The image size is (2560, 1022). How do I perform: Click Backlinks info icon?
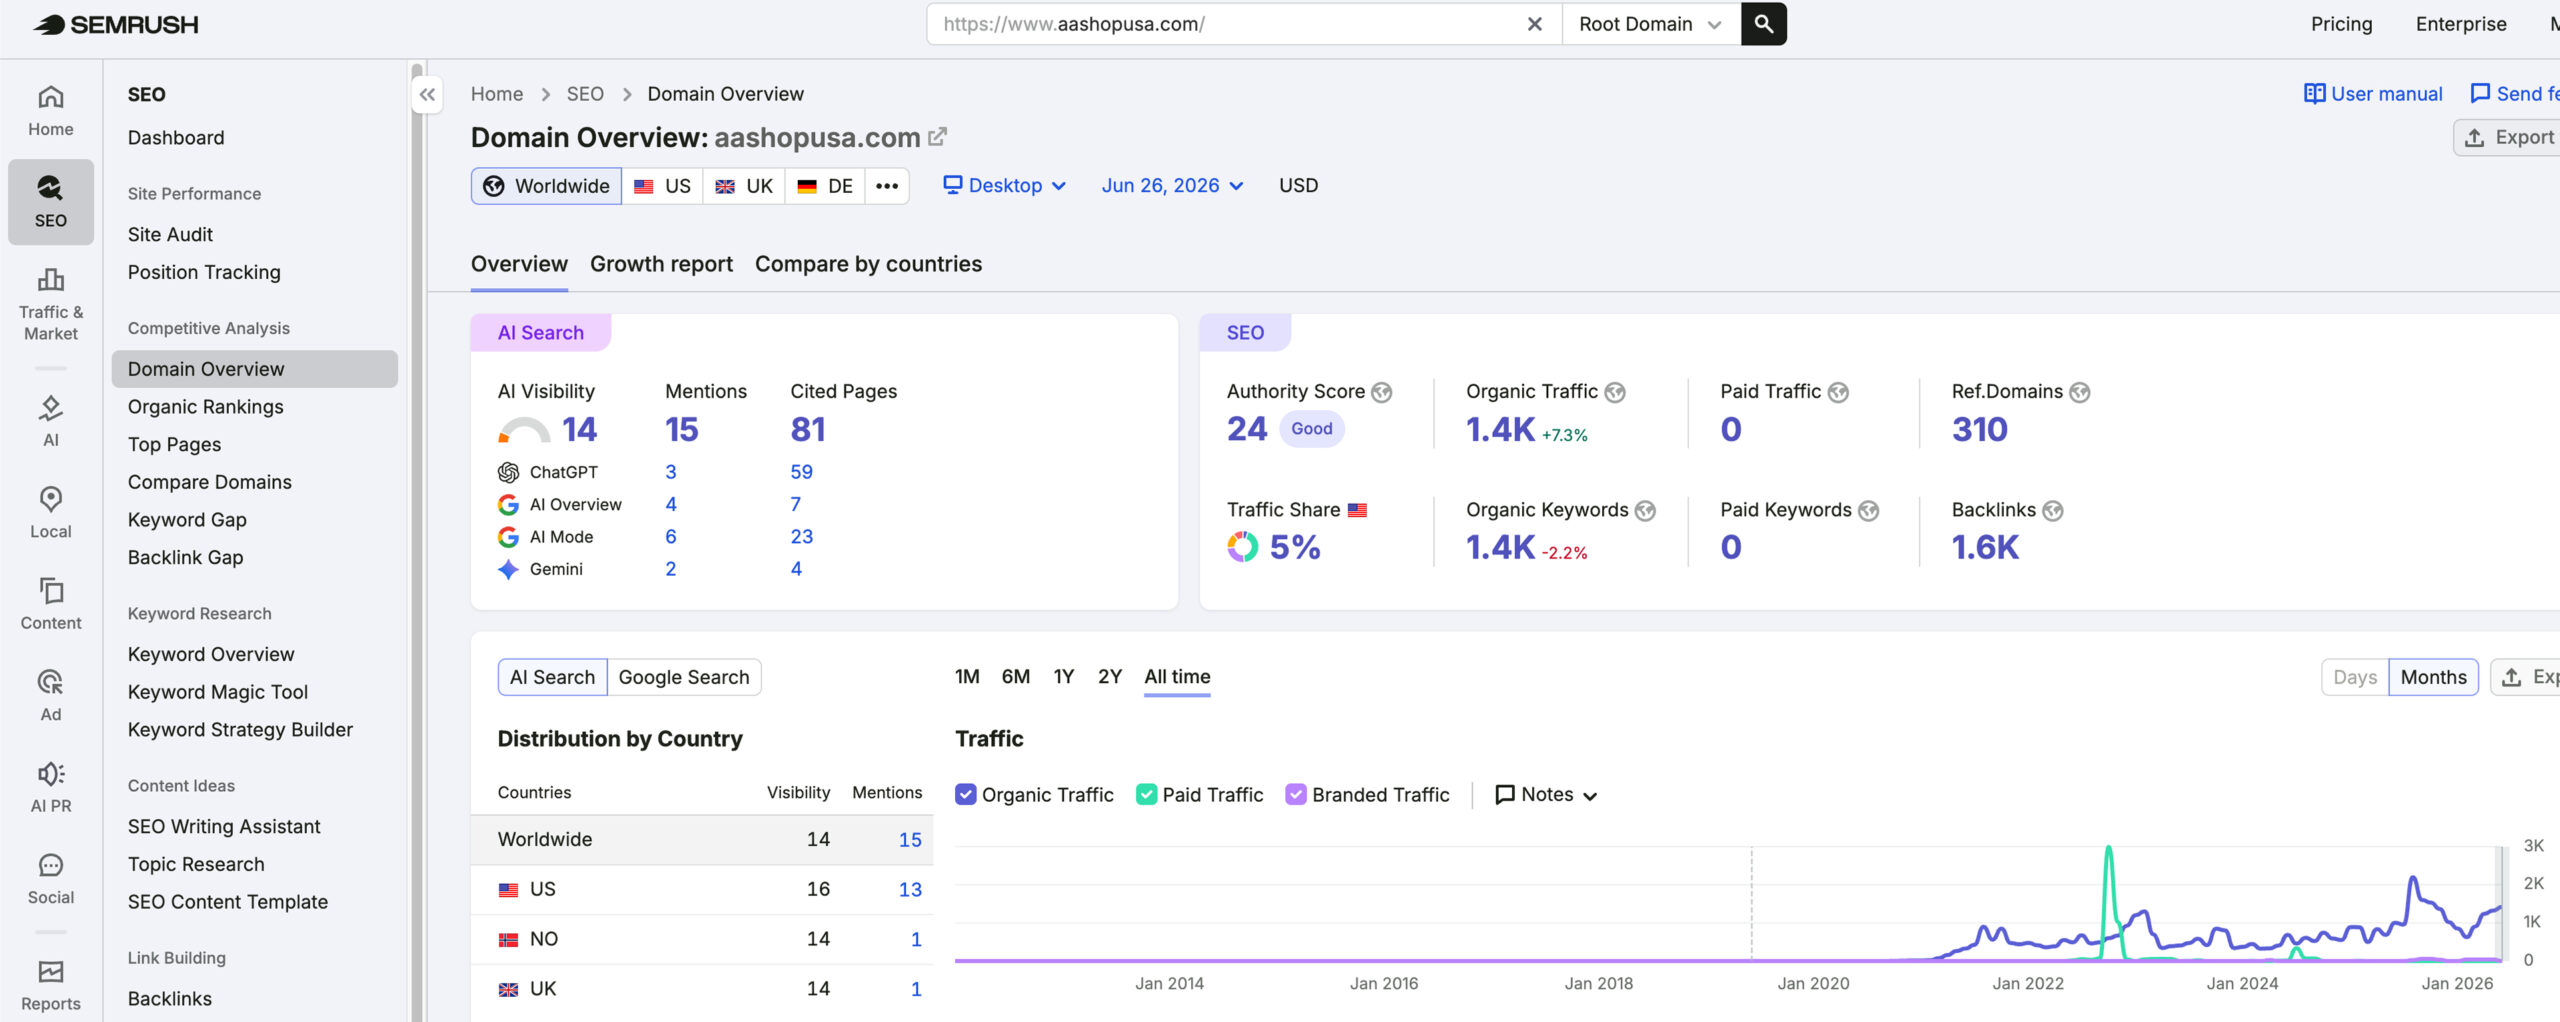(x=2053, y=511)
